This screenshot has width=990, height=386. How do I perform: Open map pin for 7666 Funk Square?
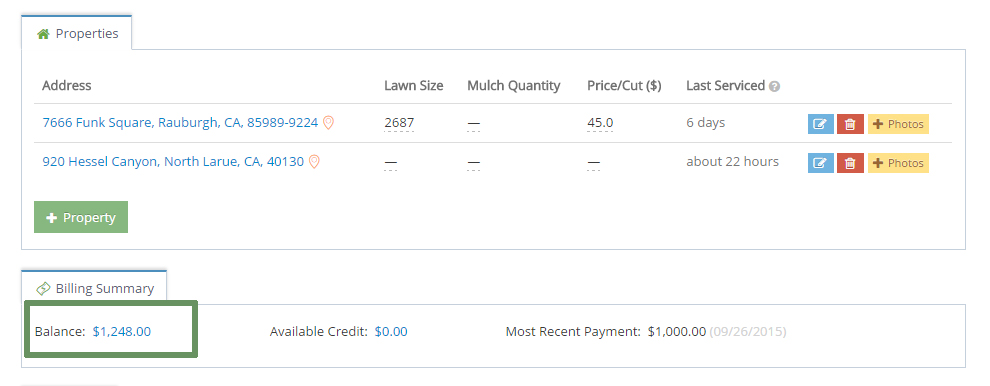[328, 123]
